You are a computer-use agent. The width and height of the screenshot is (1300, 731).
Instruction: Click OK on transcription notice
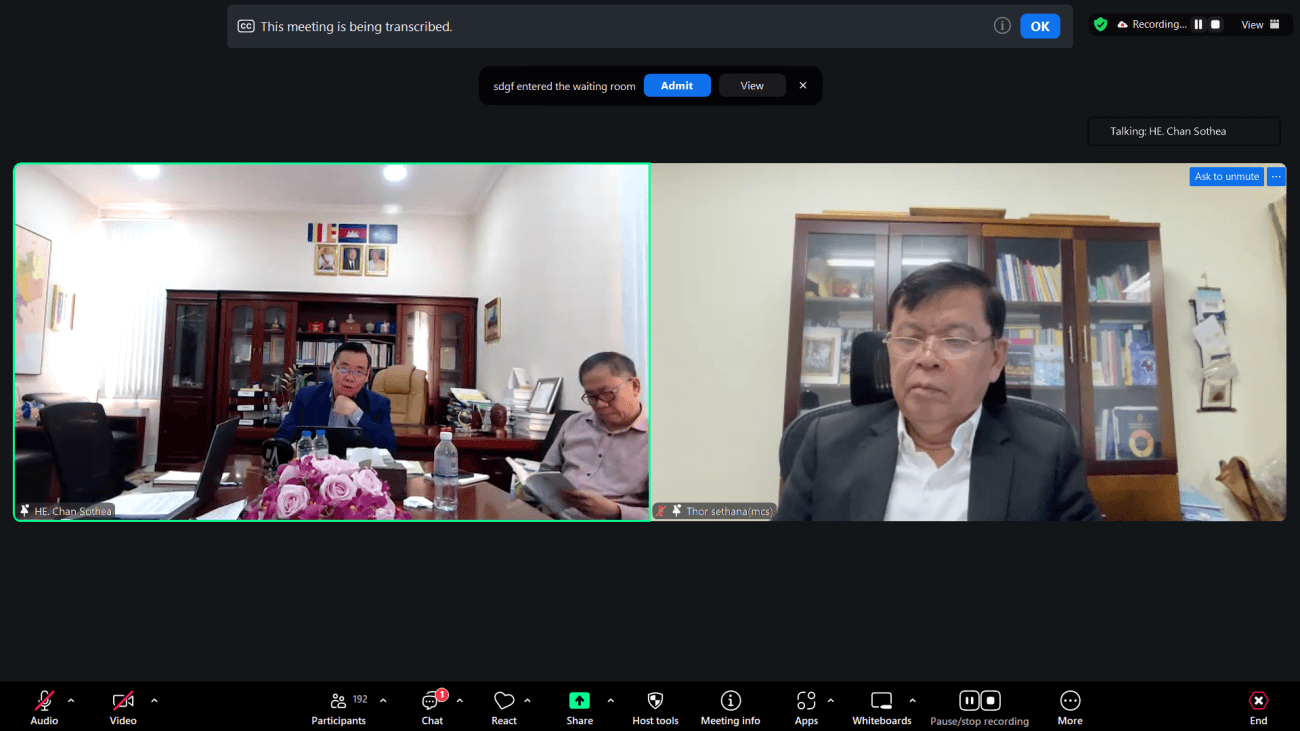tap(1040, 26)
